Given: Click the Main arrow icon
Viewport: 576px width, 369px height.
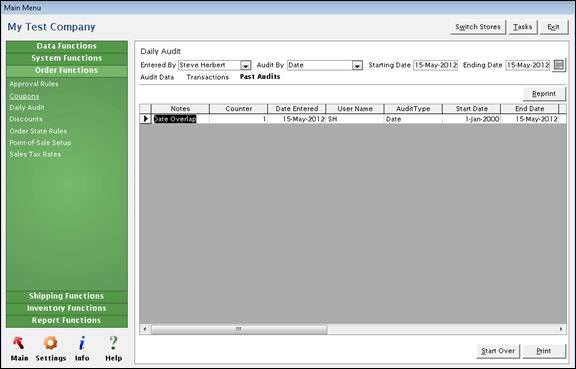Looking at the screenshot, I should pos(19,343).
